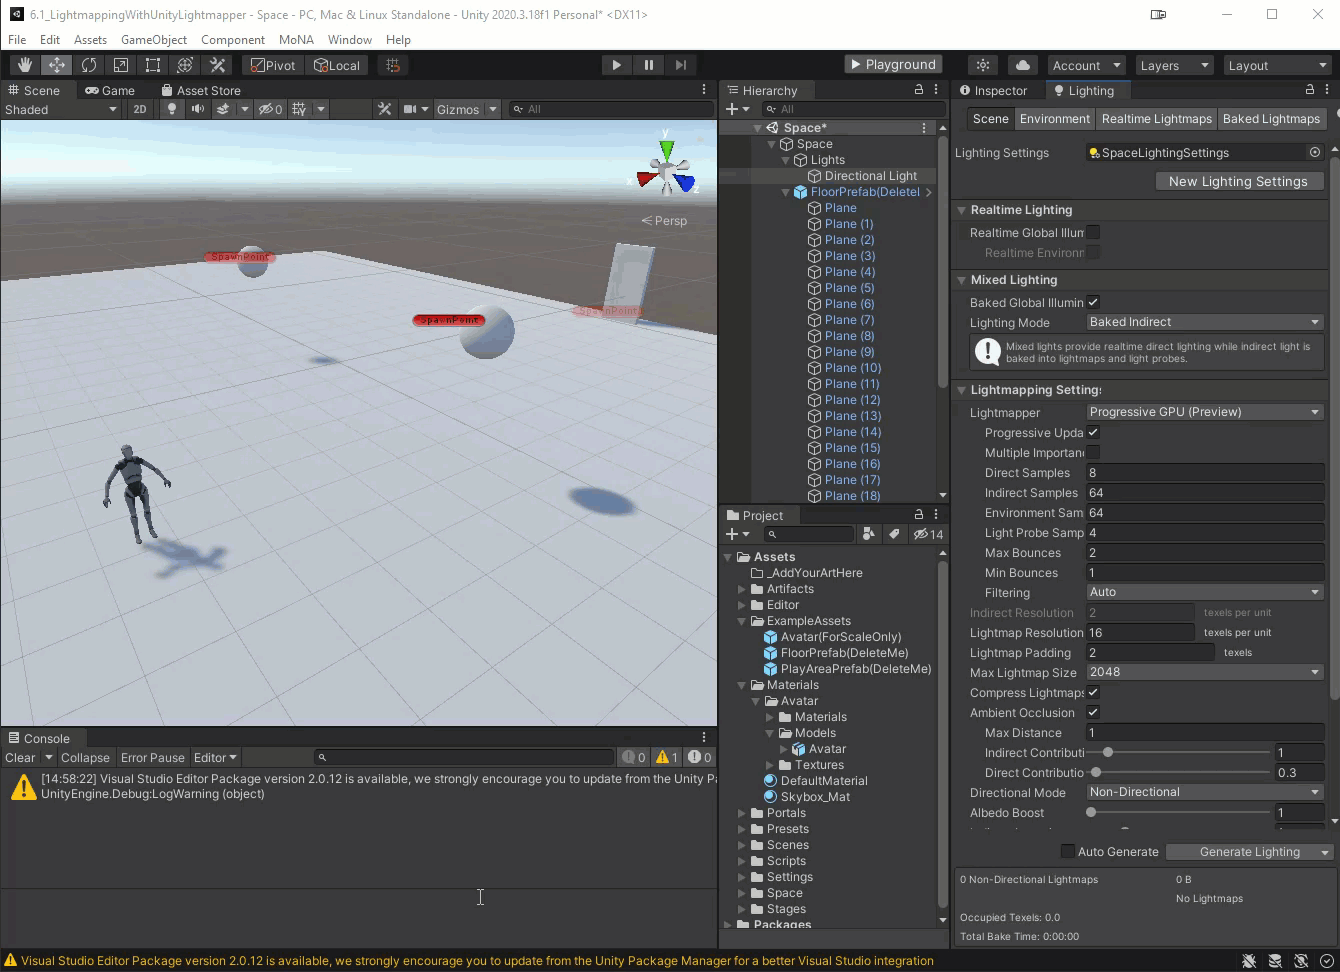Toggle 2D scene view mode
The height and width of the screenshot is (972, 1340).
point(140,109)
